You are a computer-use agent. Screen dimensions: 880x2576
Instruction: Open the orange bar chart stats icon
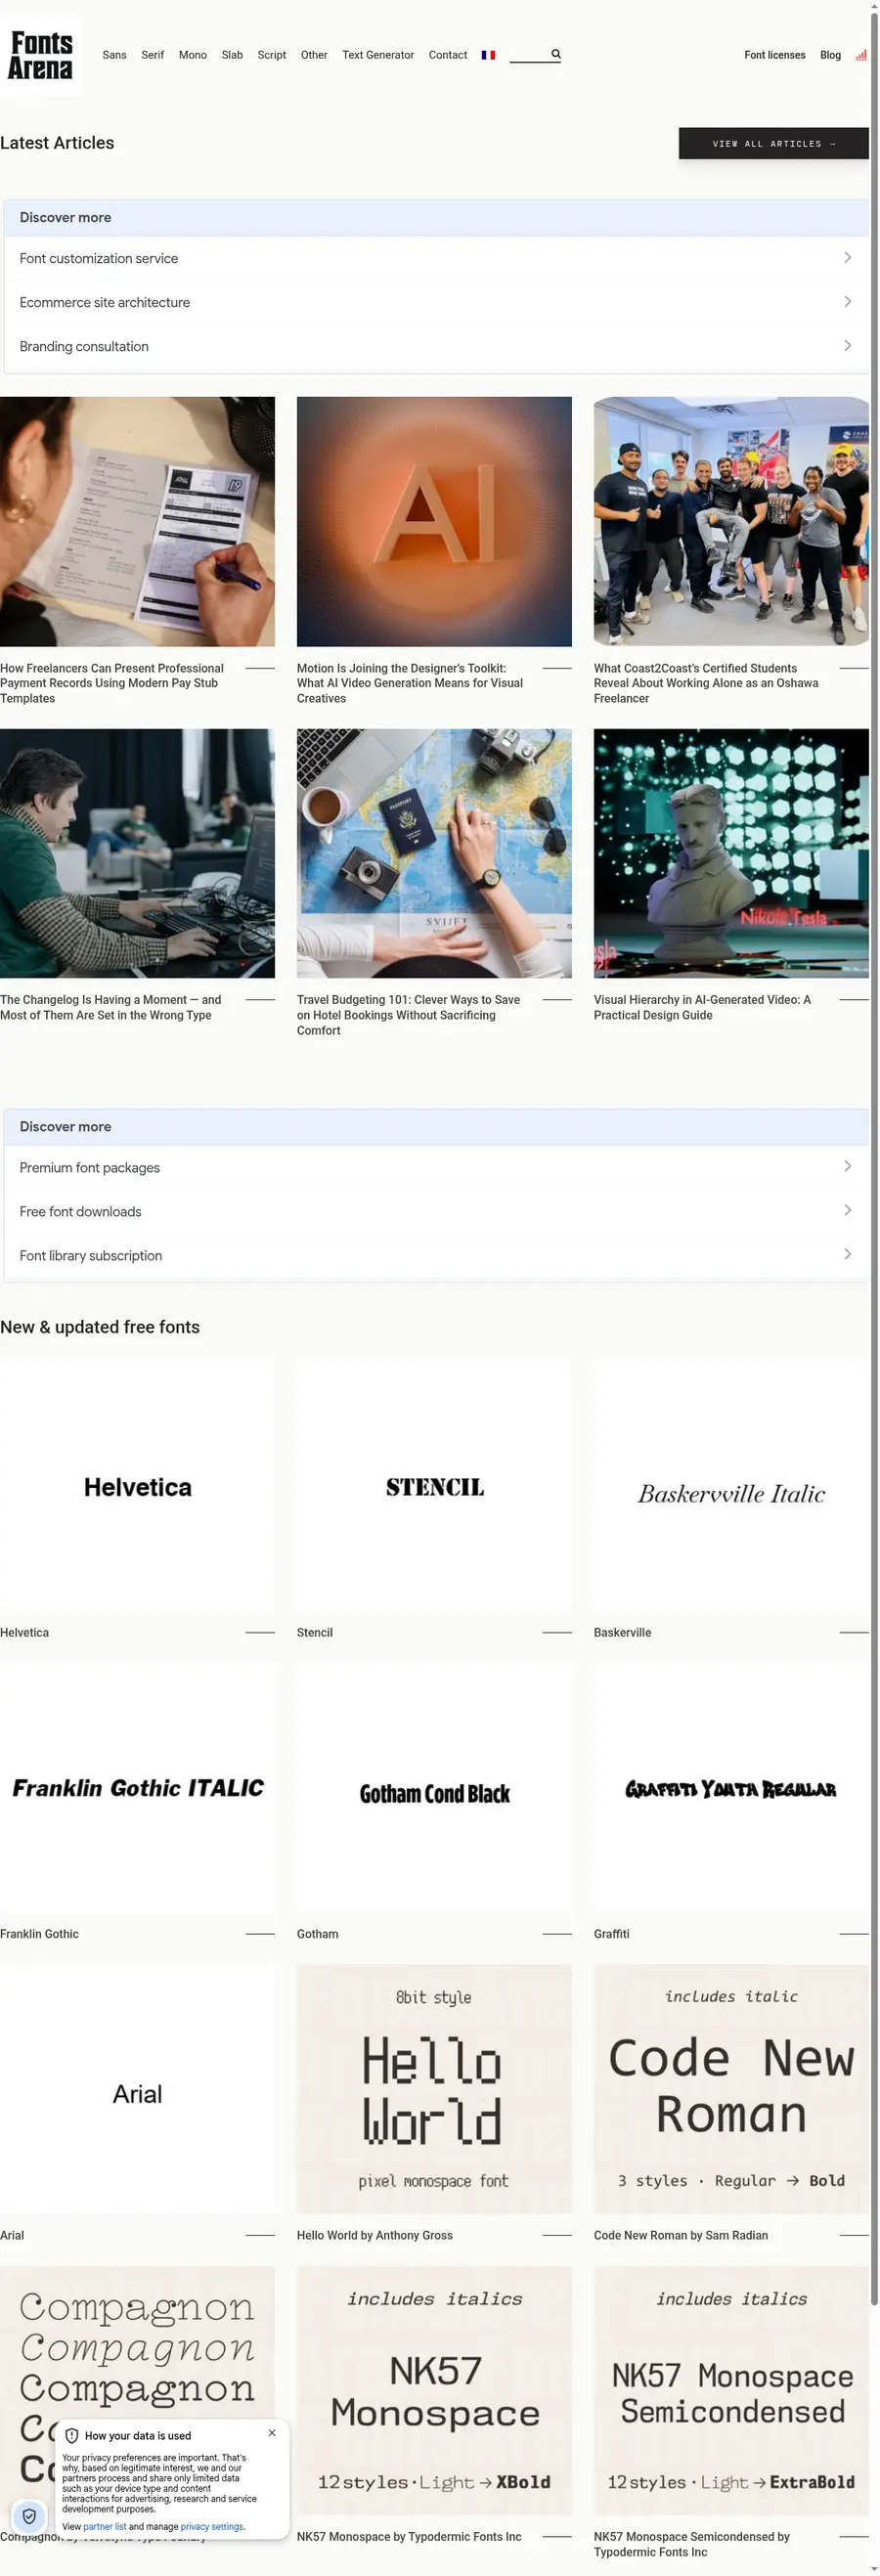pyautogui.click(x=861, y=55)
